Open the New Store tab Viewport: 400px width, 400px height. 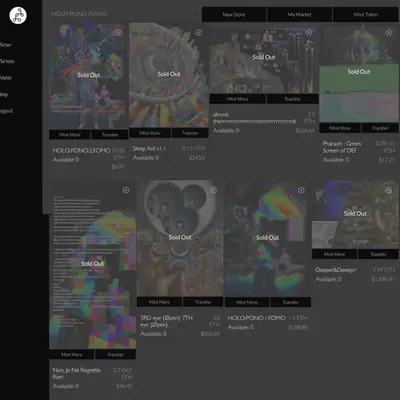coord(234,15)
